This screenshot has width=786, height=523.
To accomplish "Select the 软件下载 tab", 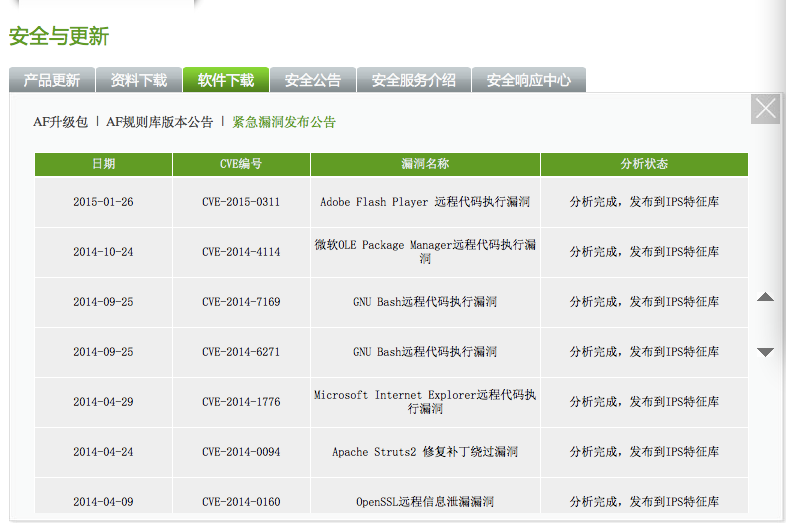I will coord(226,80).
